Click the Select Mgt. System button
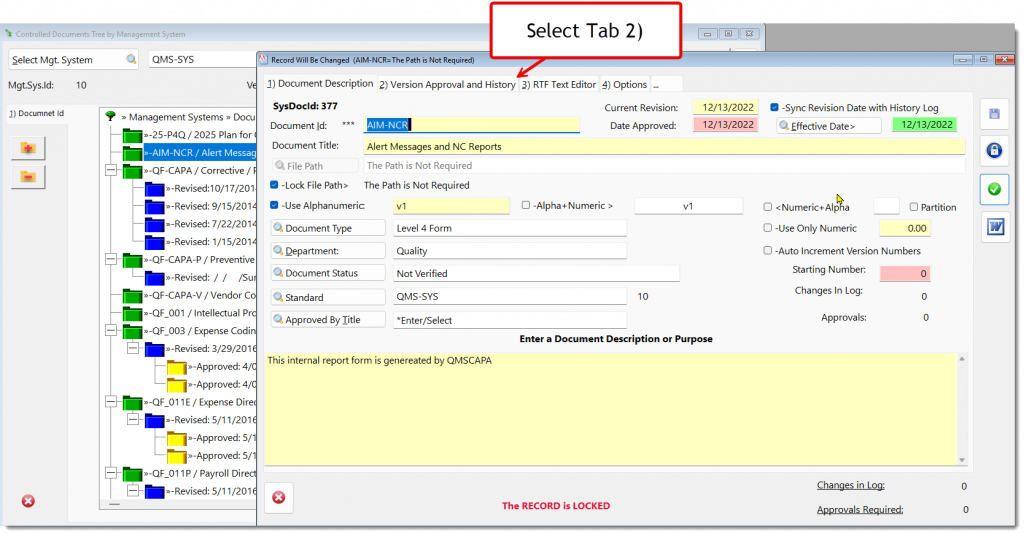This screenshot has height=535, width=1024. (x=73, y=59)
